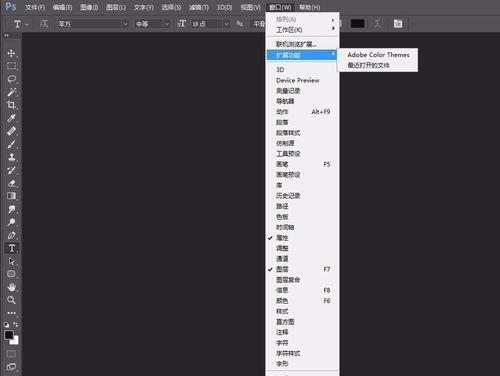Select the Horizontal Type tool in toolbar
The image size is (500, 376).
coord(11,248)
